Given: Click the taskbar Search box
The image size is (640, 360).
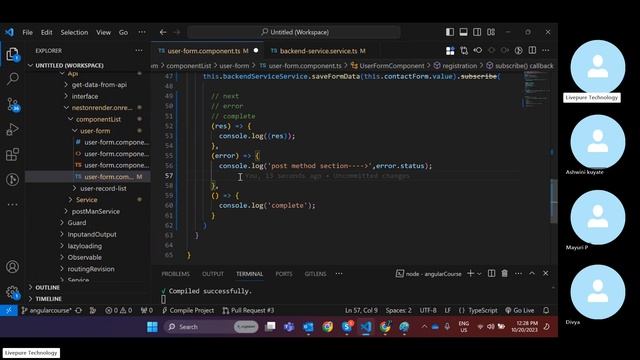Looking at the screenshot, I should [x=212, y=327].
